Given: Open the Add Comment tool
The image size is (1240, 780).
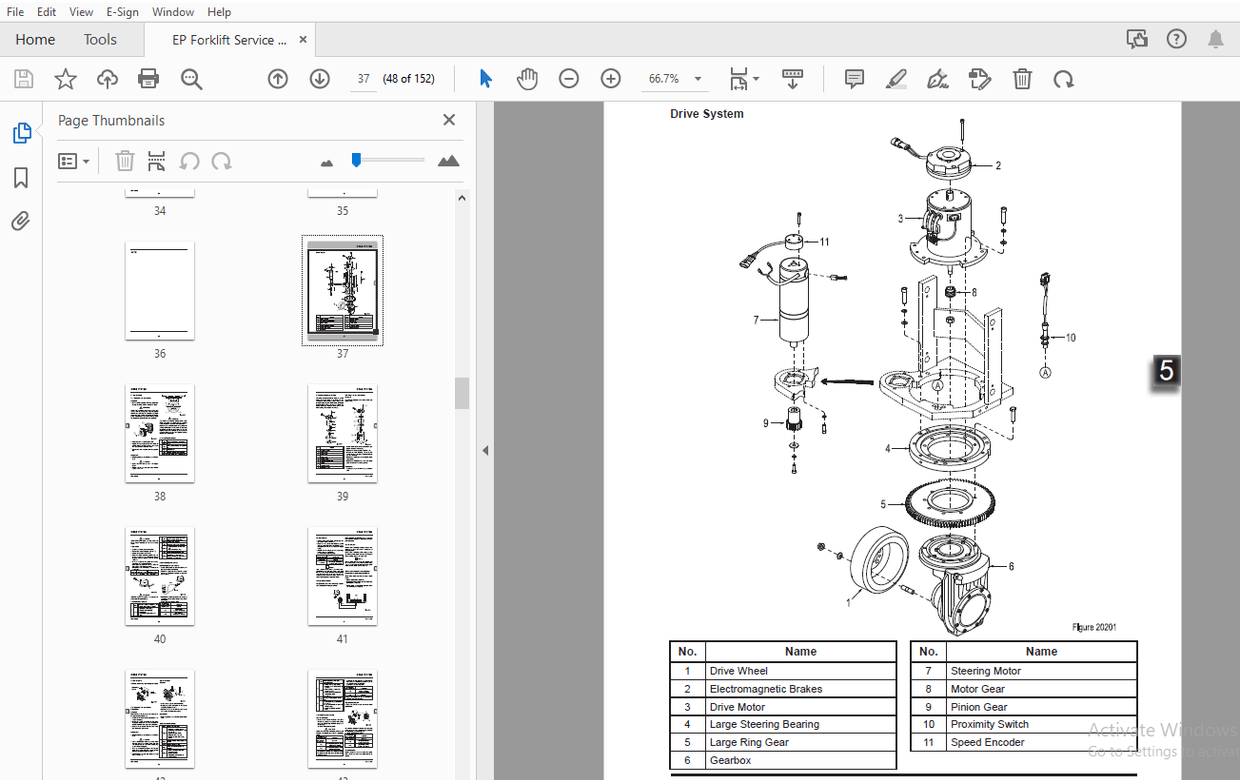Looking at the screenshot, I should [854, 78].
